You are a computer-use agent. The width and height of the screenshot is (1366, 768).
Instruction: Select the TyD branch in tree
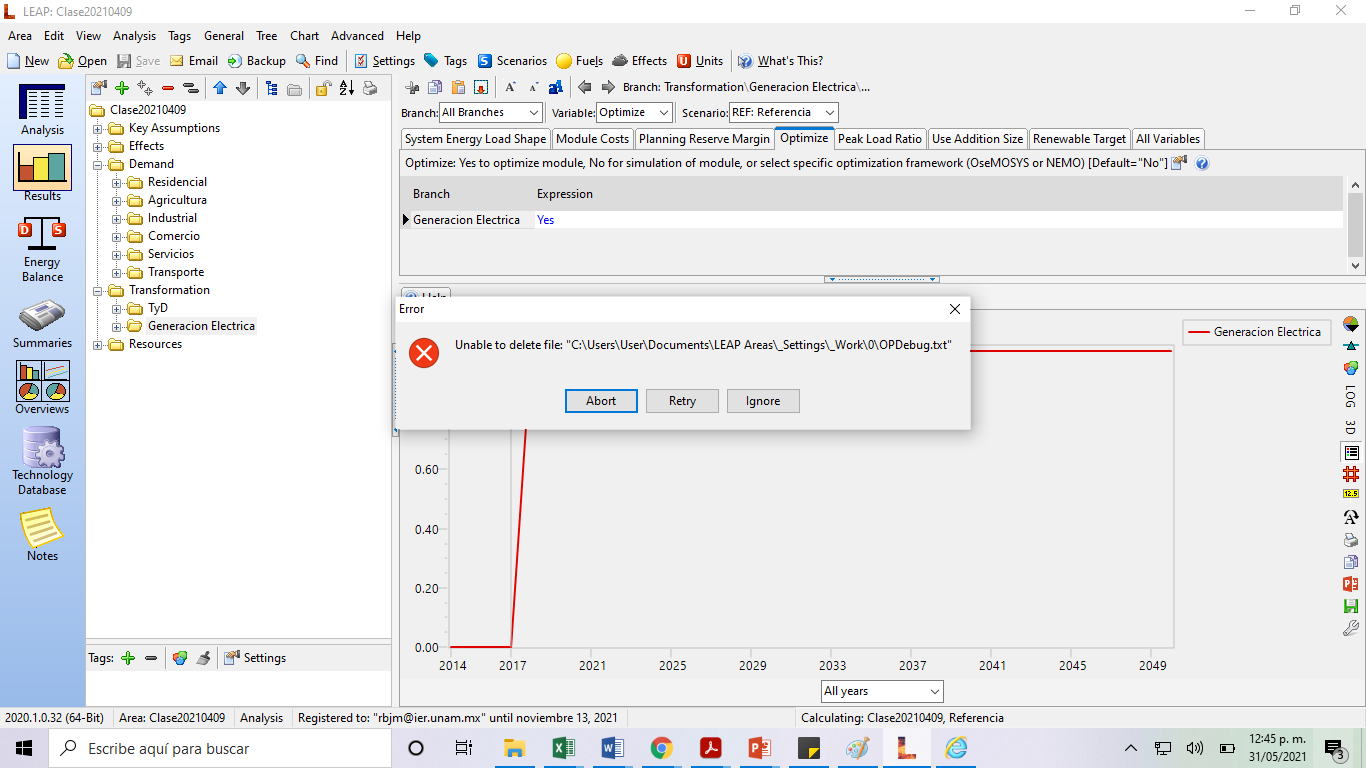coord(158,308)
